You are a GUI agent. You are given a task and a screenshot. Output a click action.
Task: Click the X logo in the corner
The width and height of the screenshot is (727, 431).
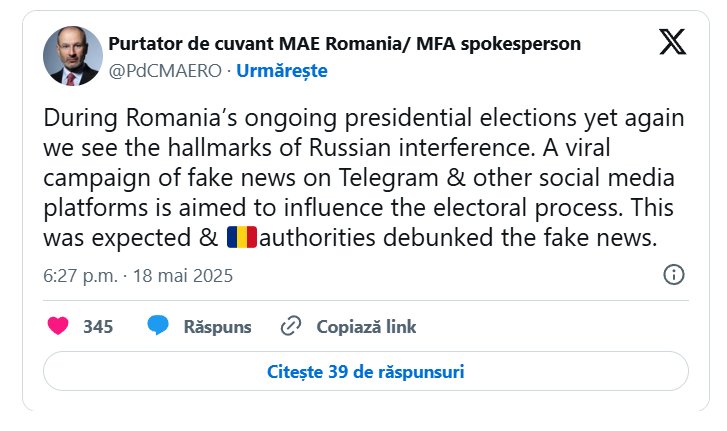(673, 43)
